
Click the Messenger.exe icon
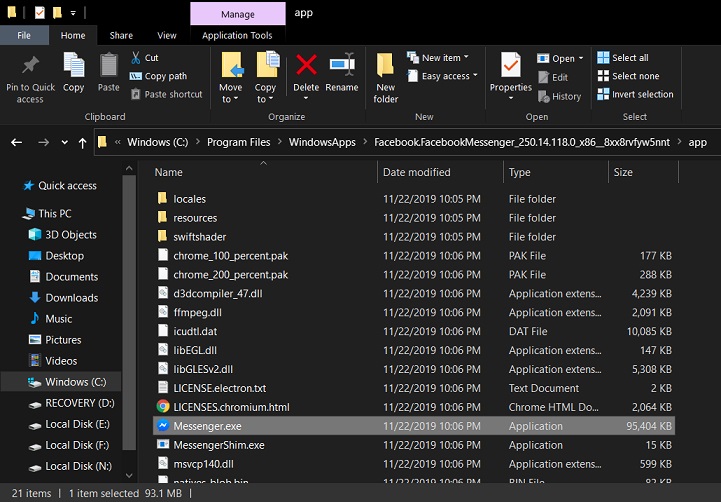163,426
